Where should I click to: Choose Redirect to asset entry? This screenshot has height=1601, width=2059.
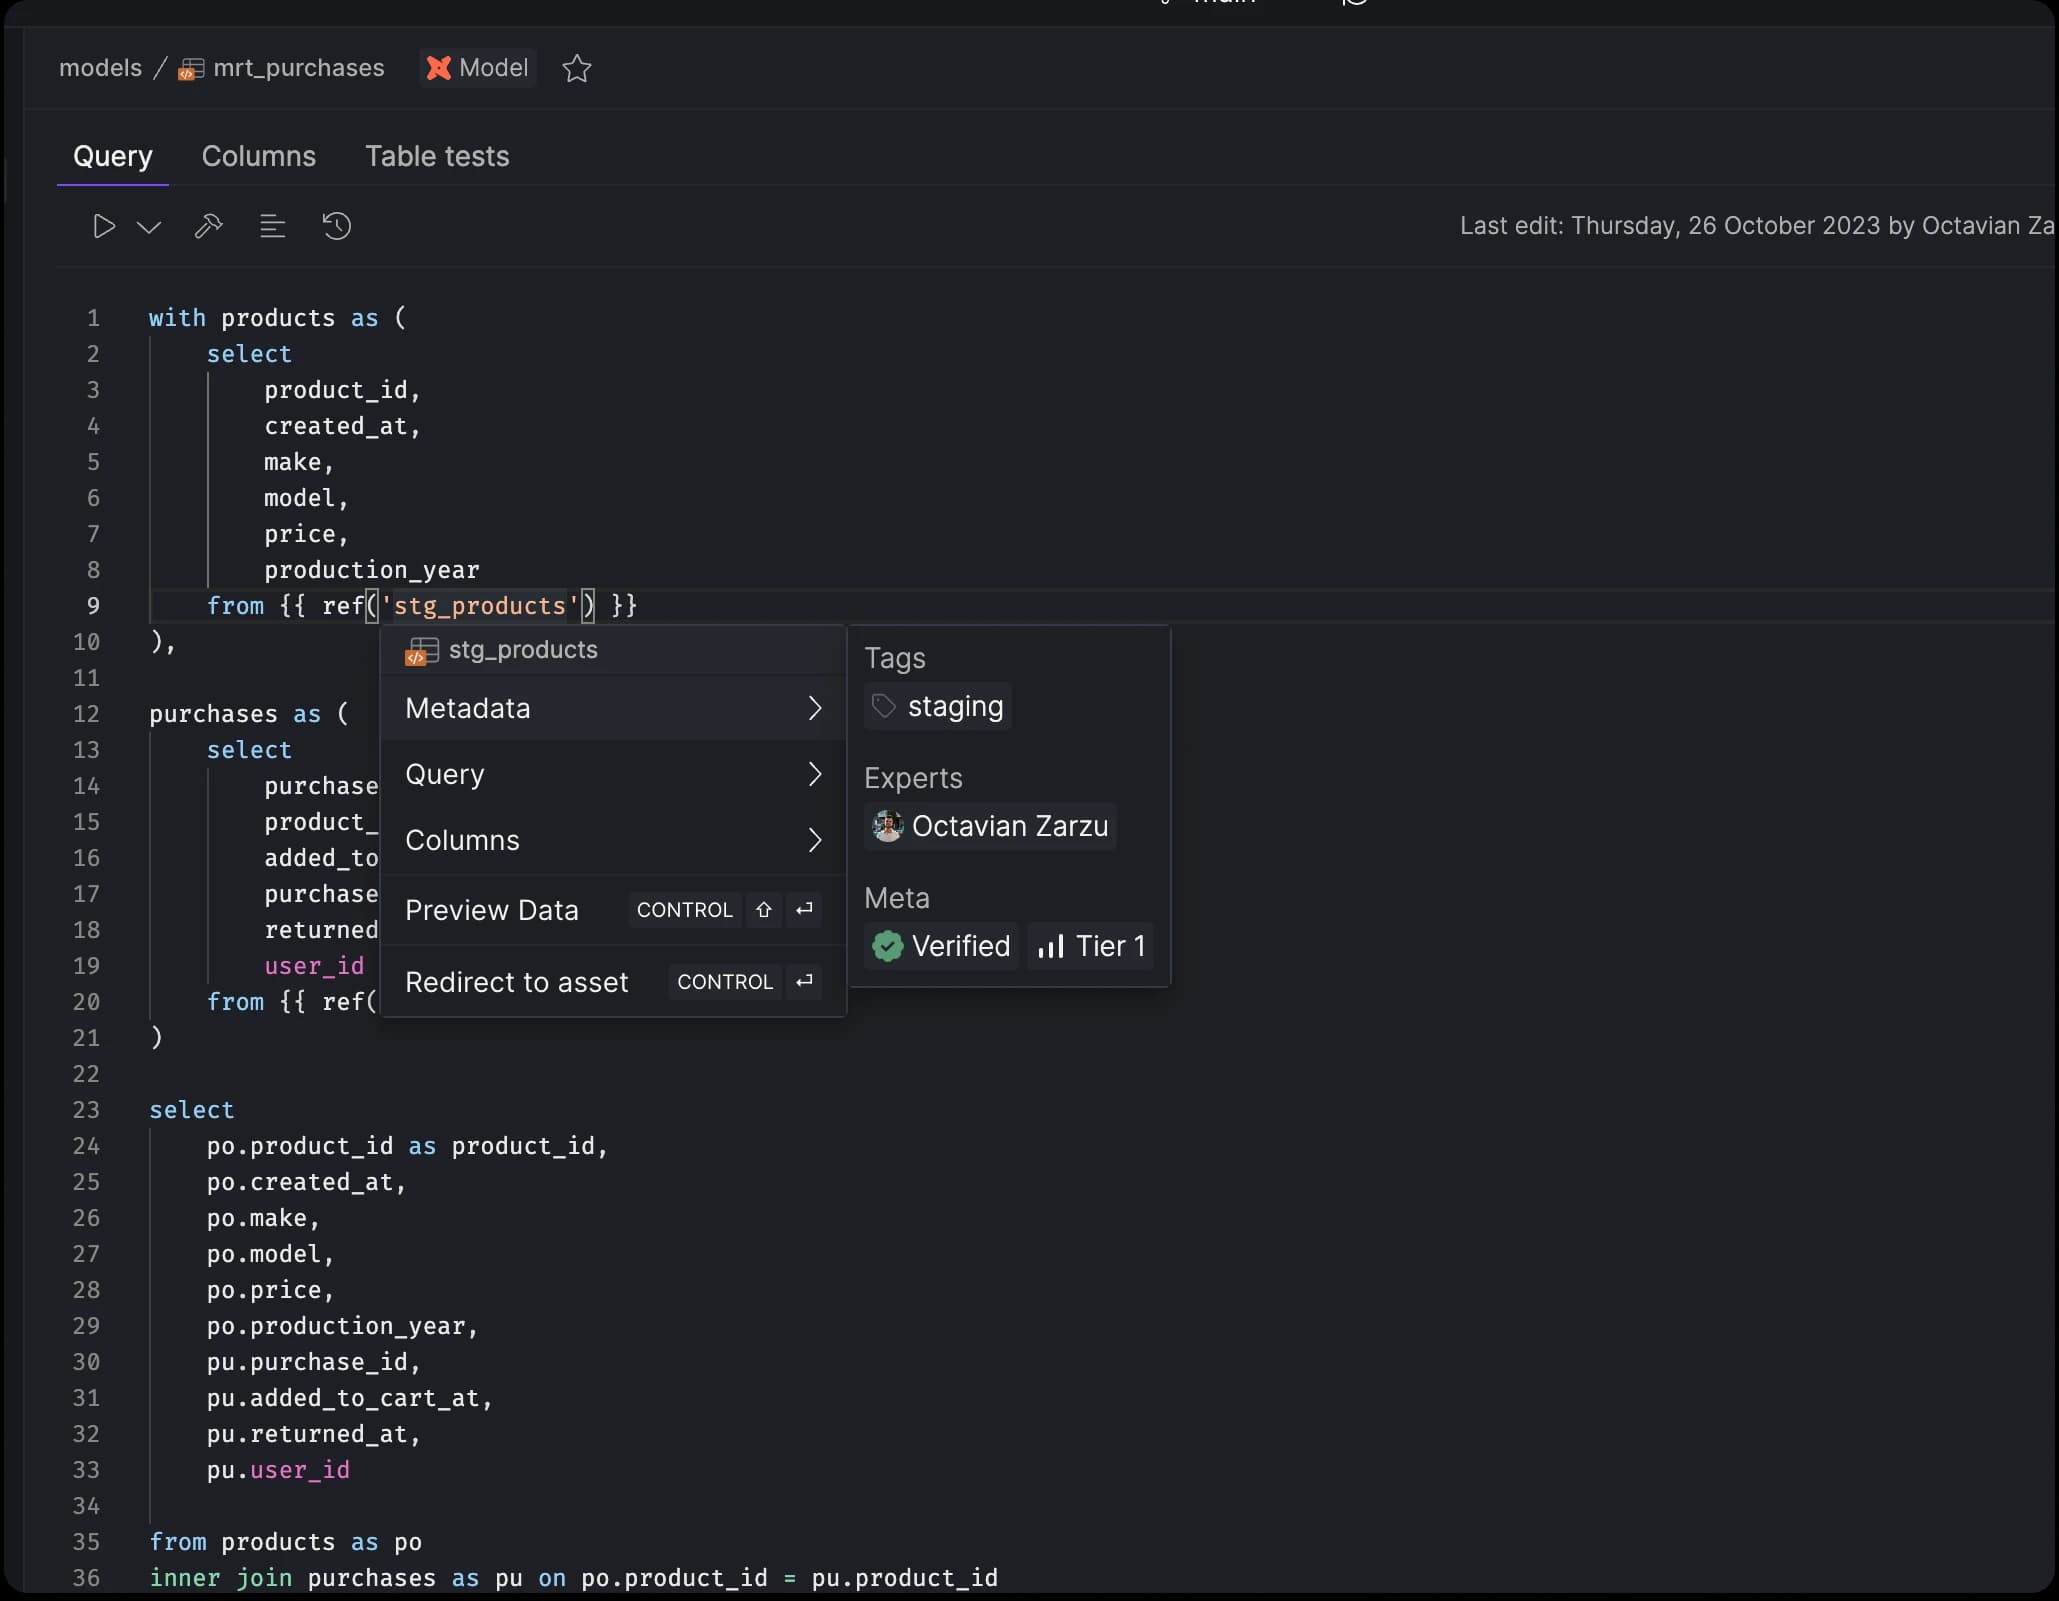613,982
